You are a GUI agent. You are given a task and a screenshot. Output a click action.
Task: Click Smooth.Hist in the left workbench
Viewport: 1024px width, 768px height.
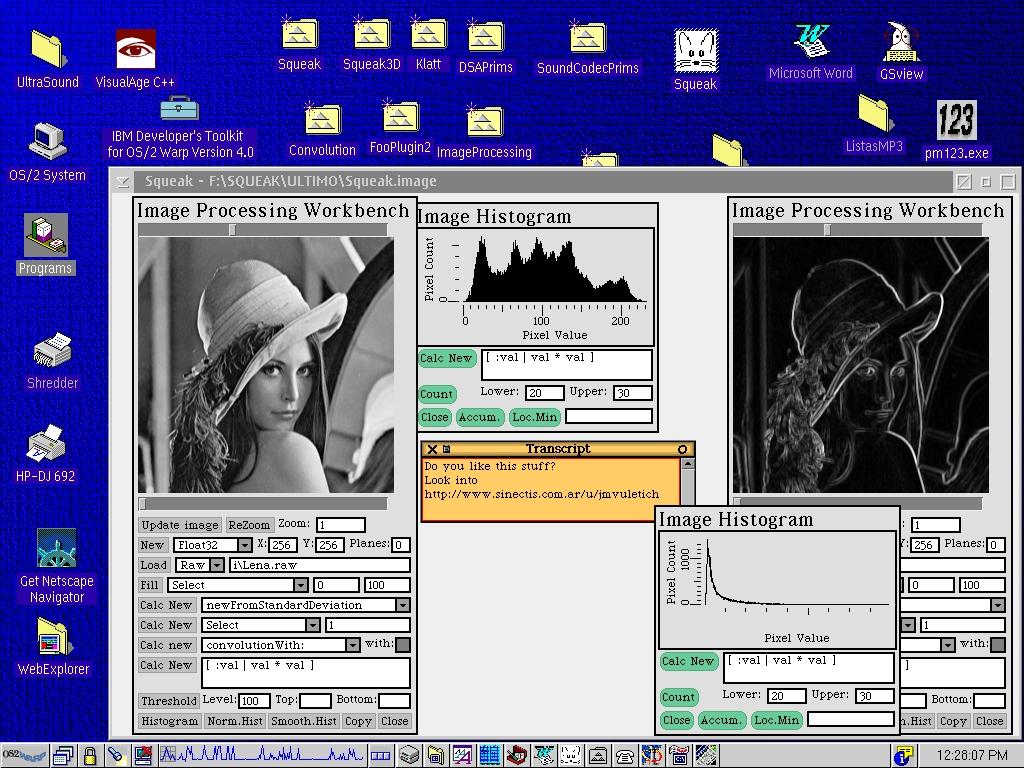coord(303,721)
